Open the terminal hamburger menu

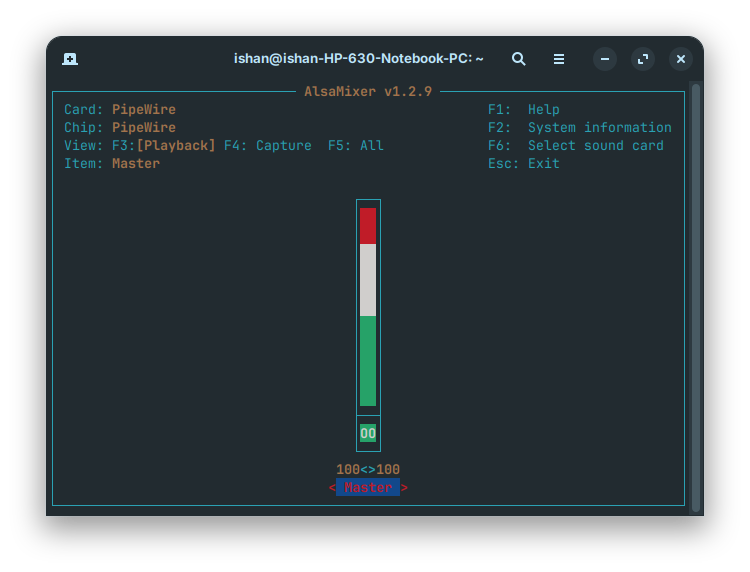pos(559,59)
